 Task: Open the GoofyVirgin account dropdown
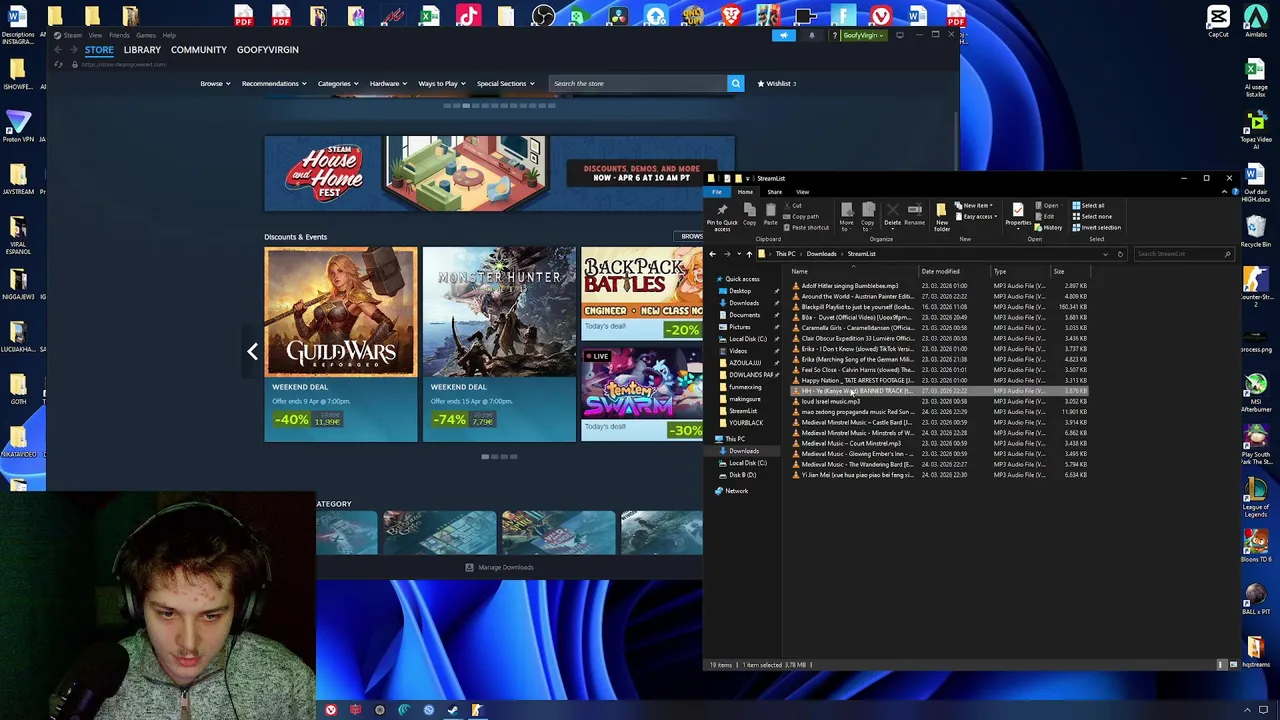(x=863, y=35)
